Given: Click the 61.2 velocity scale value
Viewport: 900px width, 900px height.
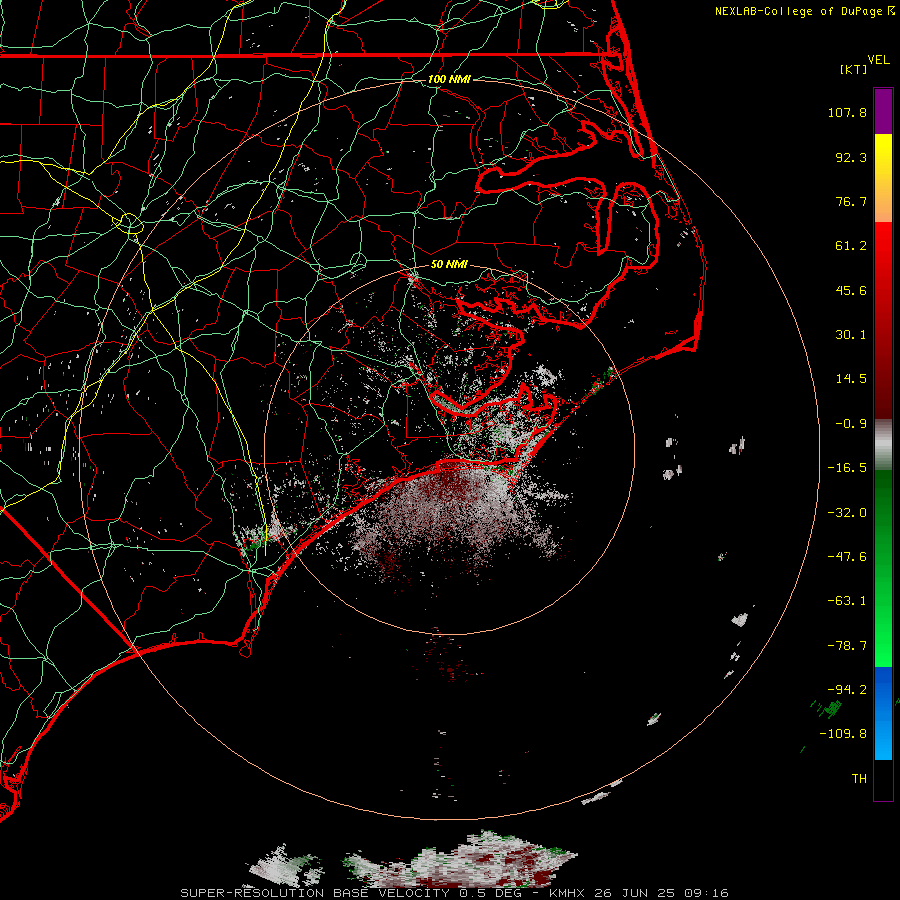Looking at the screenshot, I should [x=851, y=246].
